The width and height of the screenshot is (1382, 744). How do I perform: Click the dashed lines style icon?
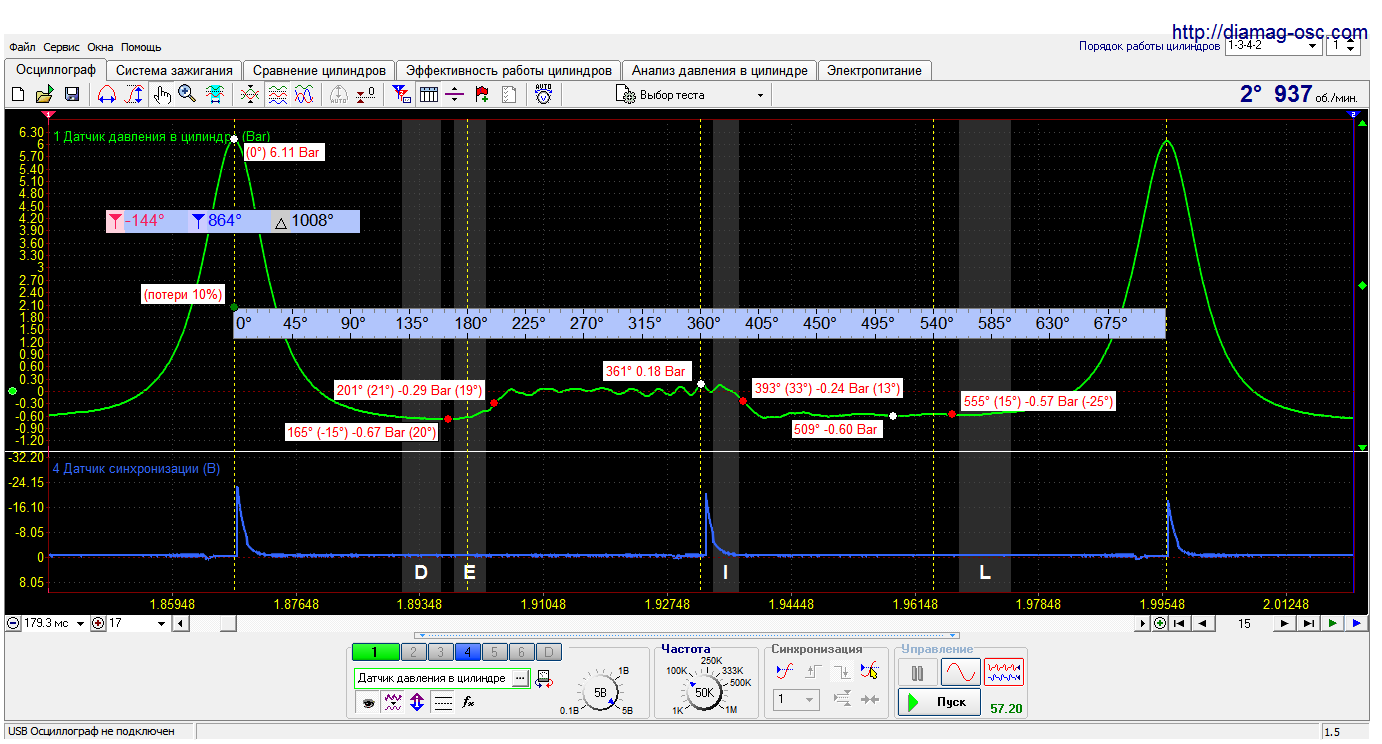click(443, 702)
